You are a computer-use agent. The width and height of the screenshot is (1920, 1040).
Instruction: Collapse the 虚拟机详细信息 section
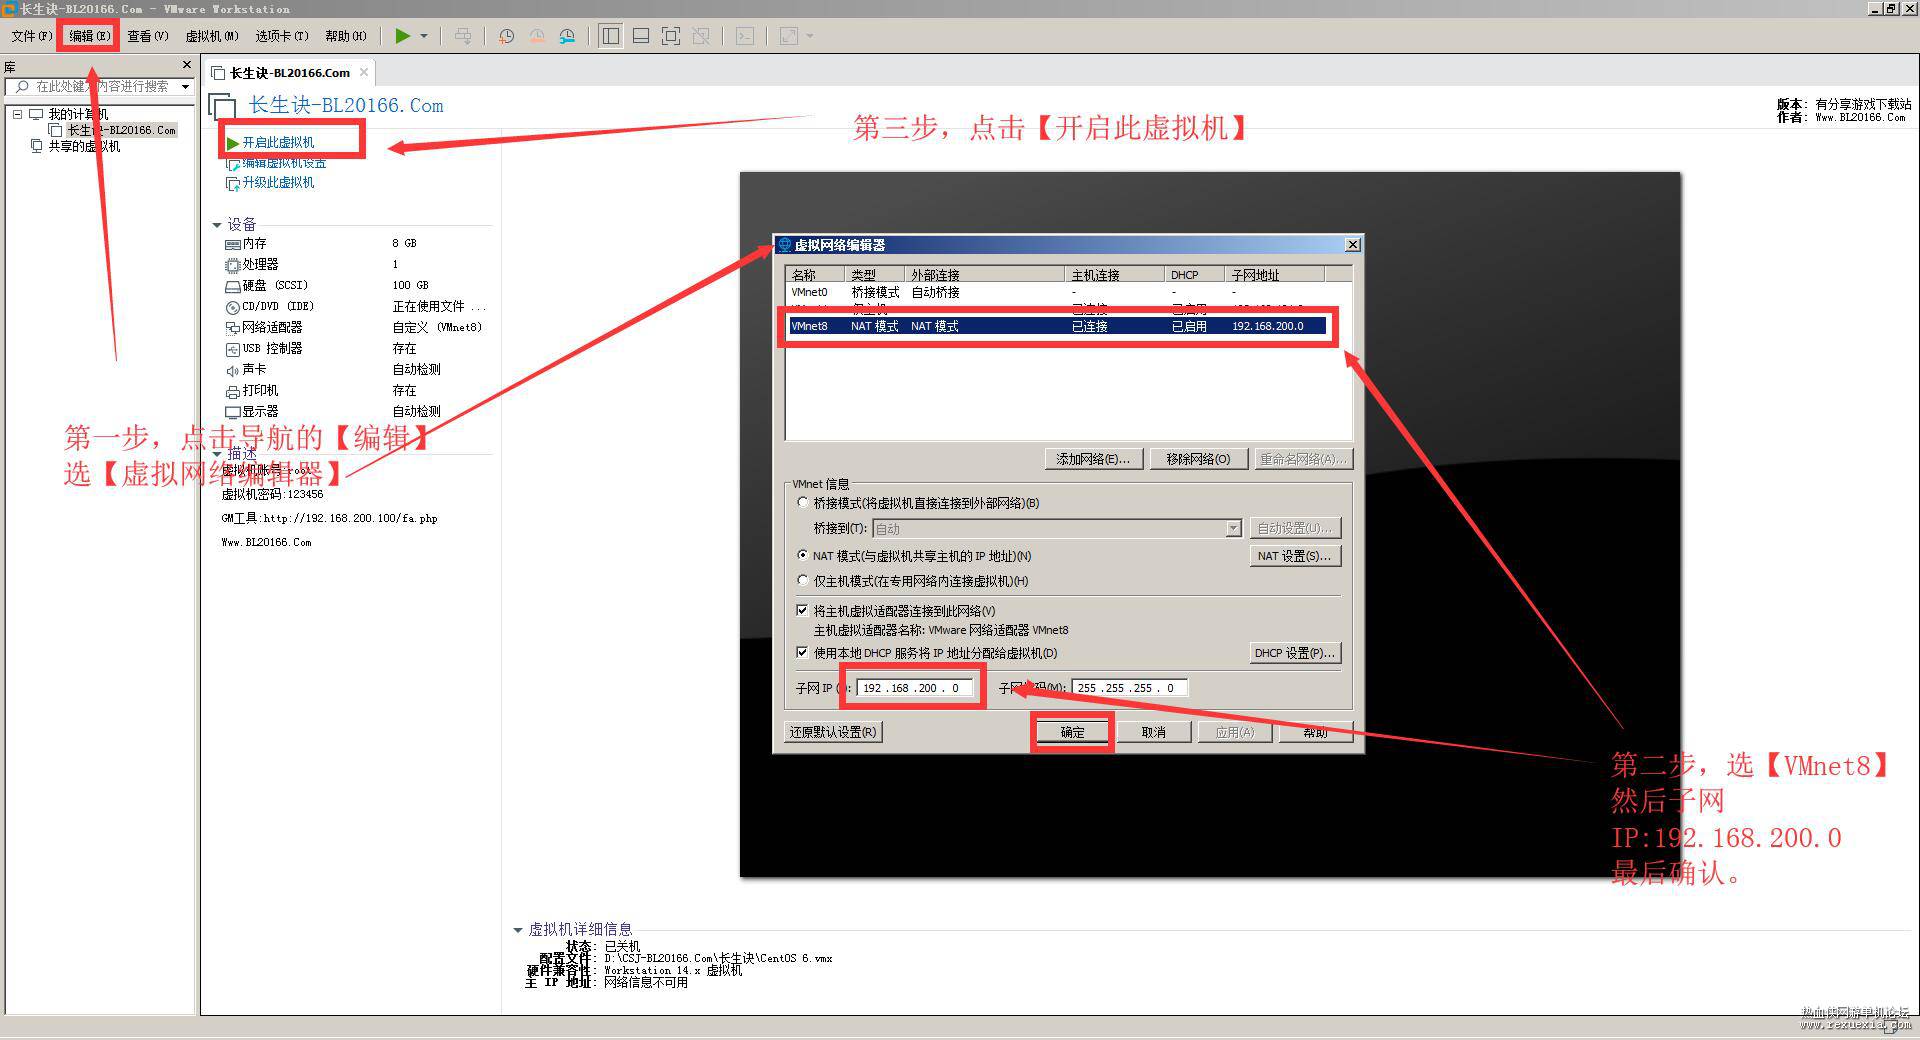(518, 930)
